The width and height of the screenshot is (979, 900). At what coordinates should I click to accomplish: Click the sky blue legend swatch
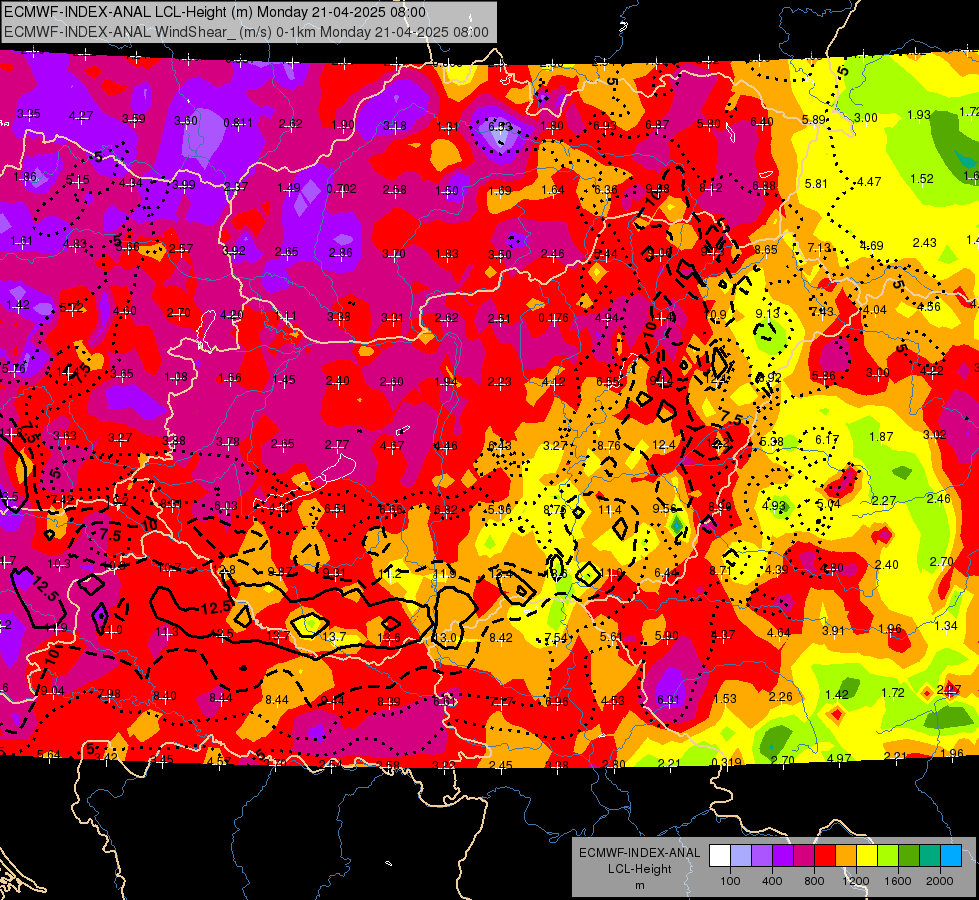950,856
